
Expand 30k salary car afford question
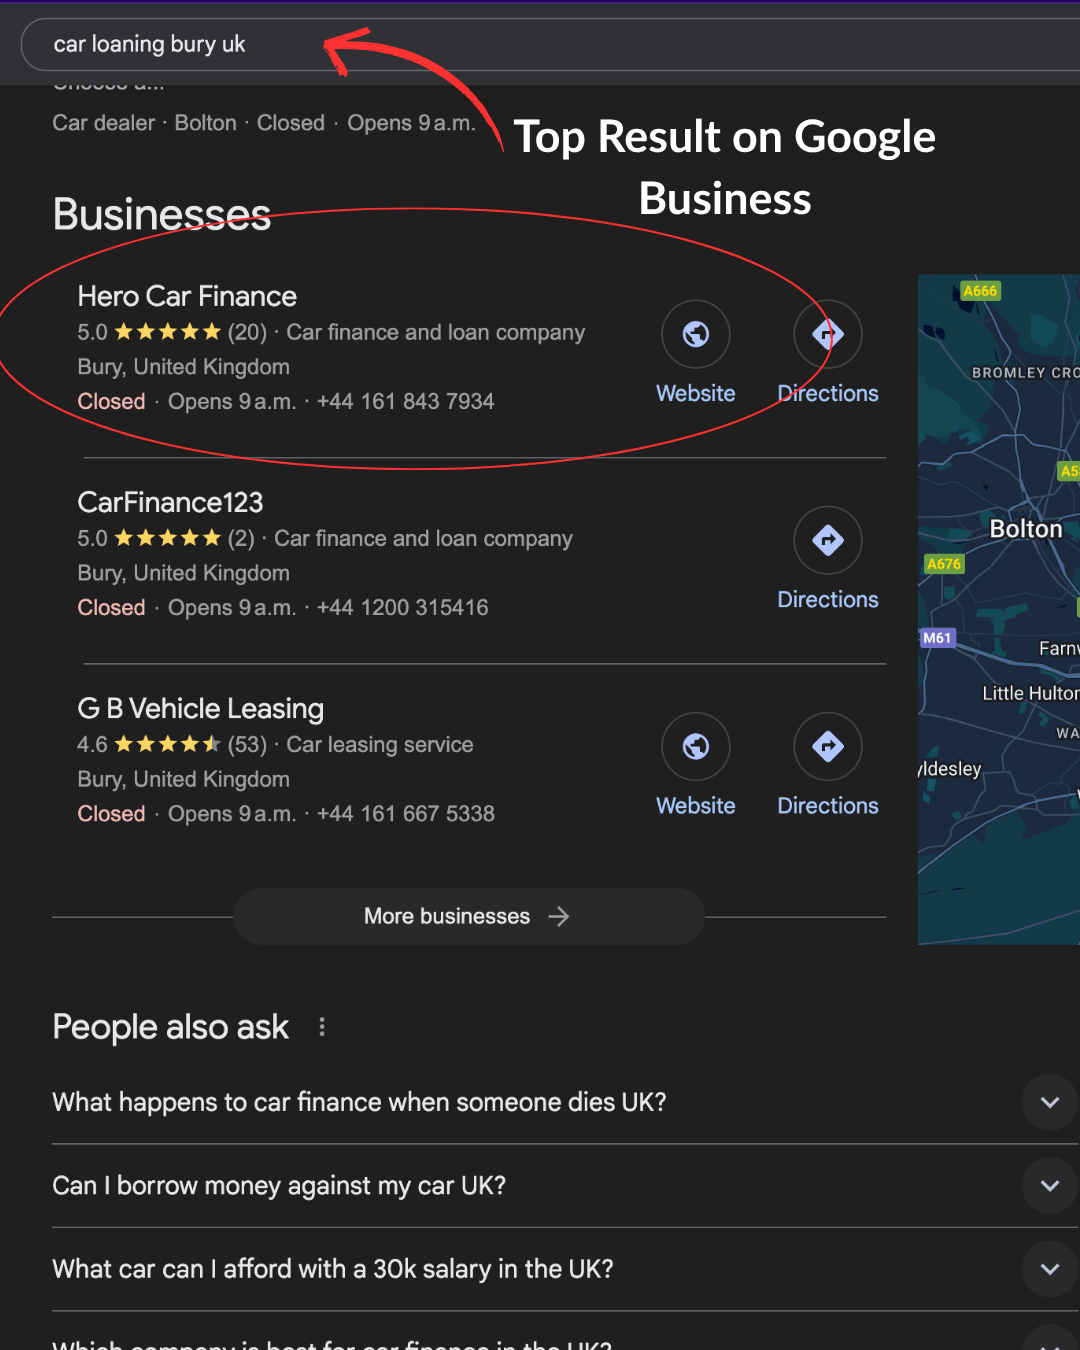coord(1049,1269)
